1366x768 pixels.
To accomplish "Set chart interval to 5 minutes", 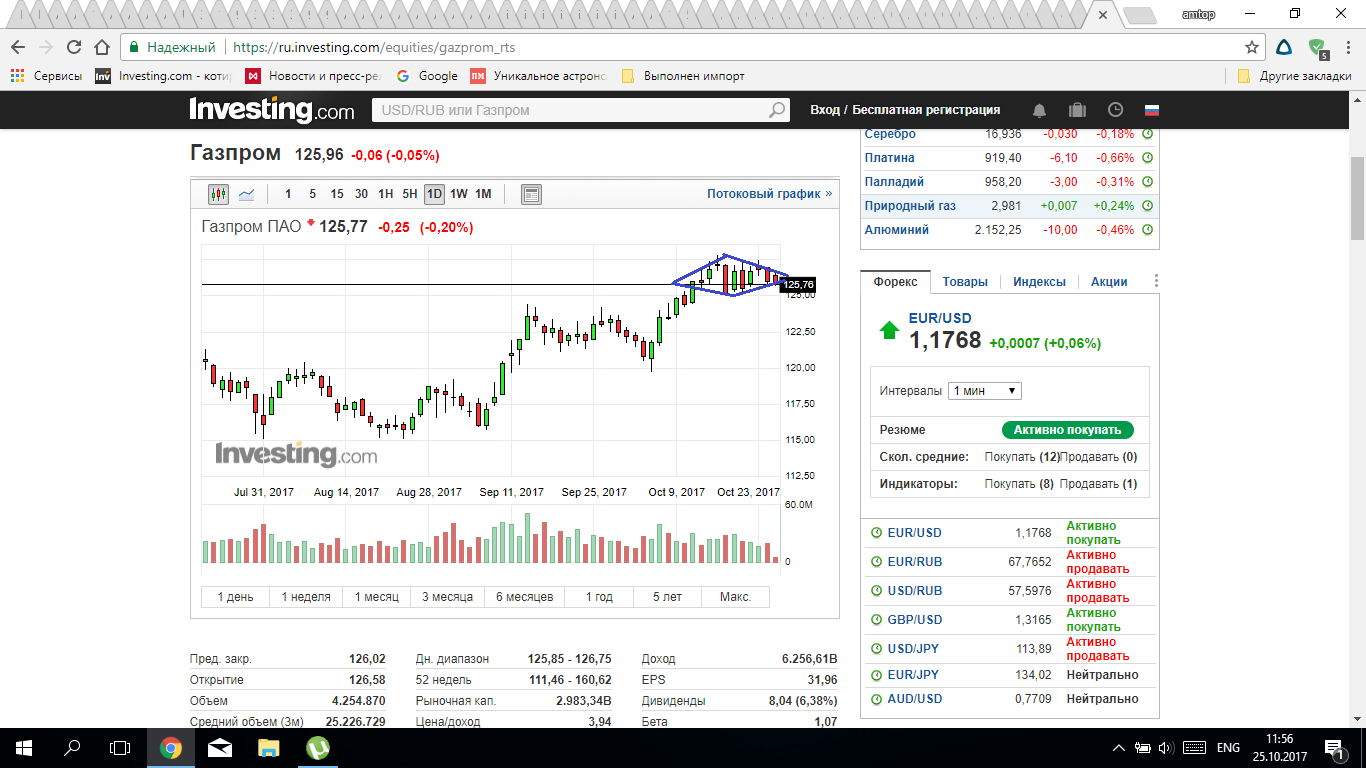I will click(312, 194).
